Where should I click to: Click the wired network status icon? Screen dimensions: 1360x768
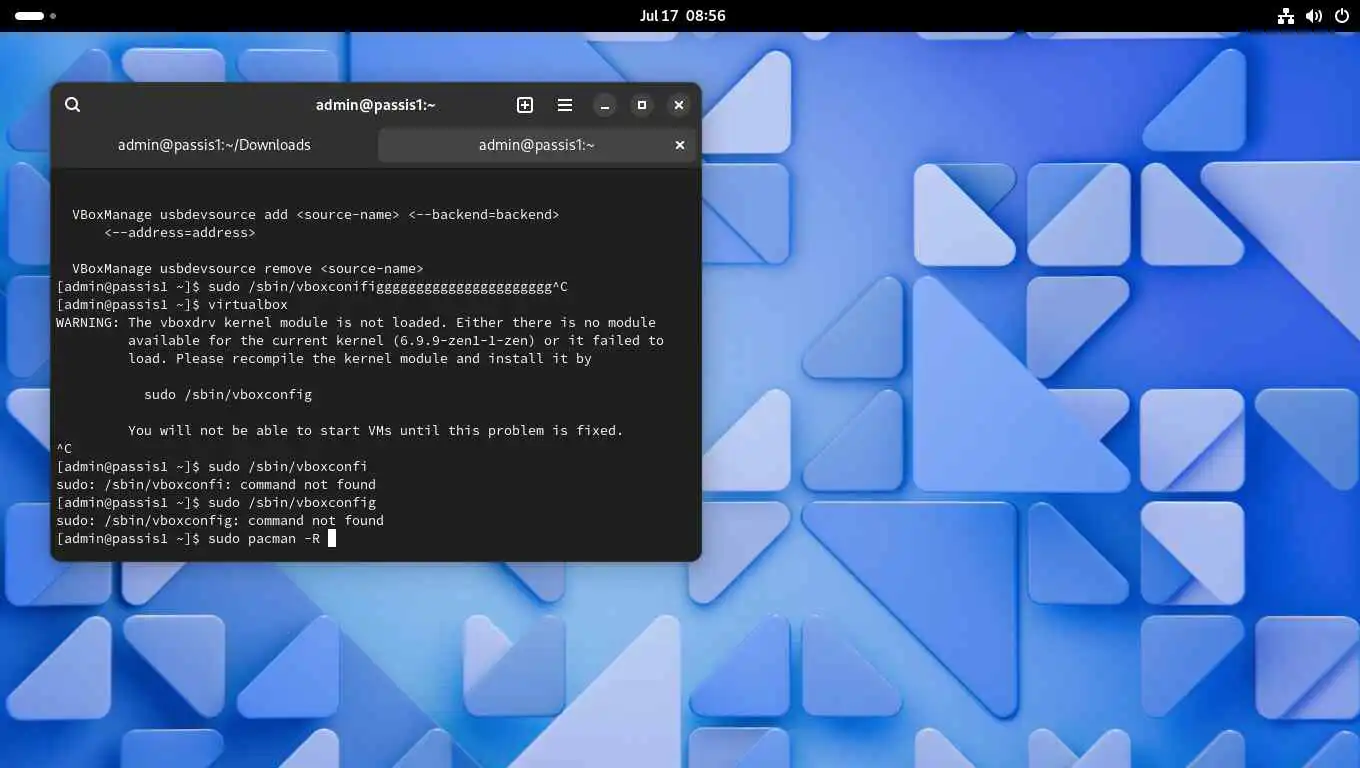1286,16
